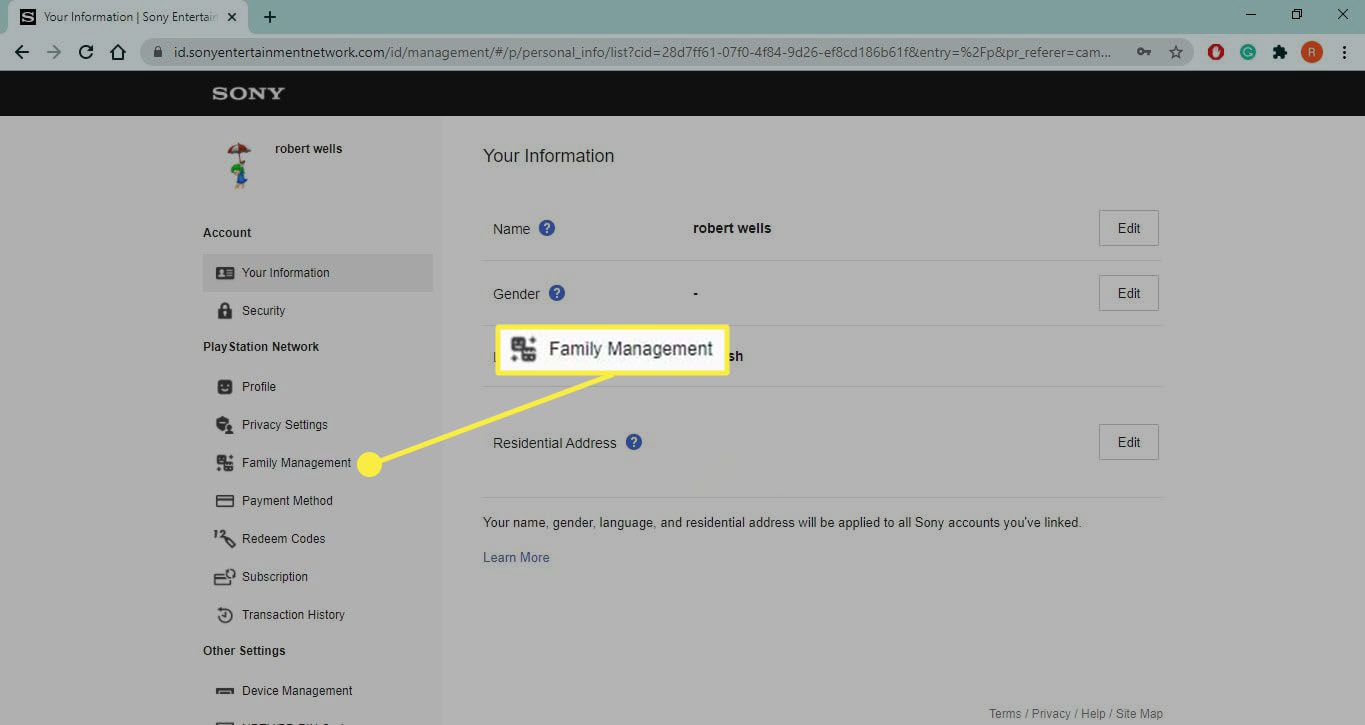Edit the Residential Address

1128,442
